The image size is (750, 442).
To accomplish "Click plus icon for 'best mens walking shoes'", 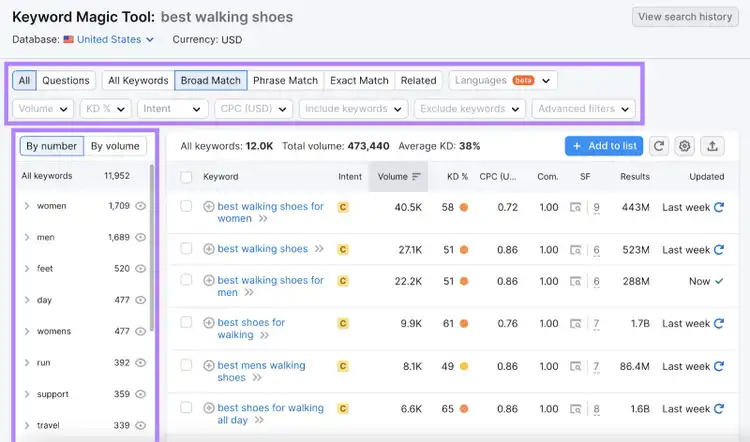I will 209,366.
